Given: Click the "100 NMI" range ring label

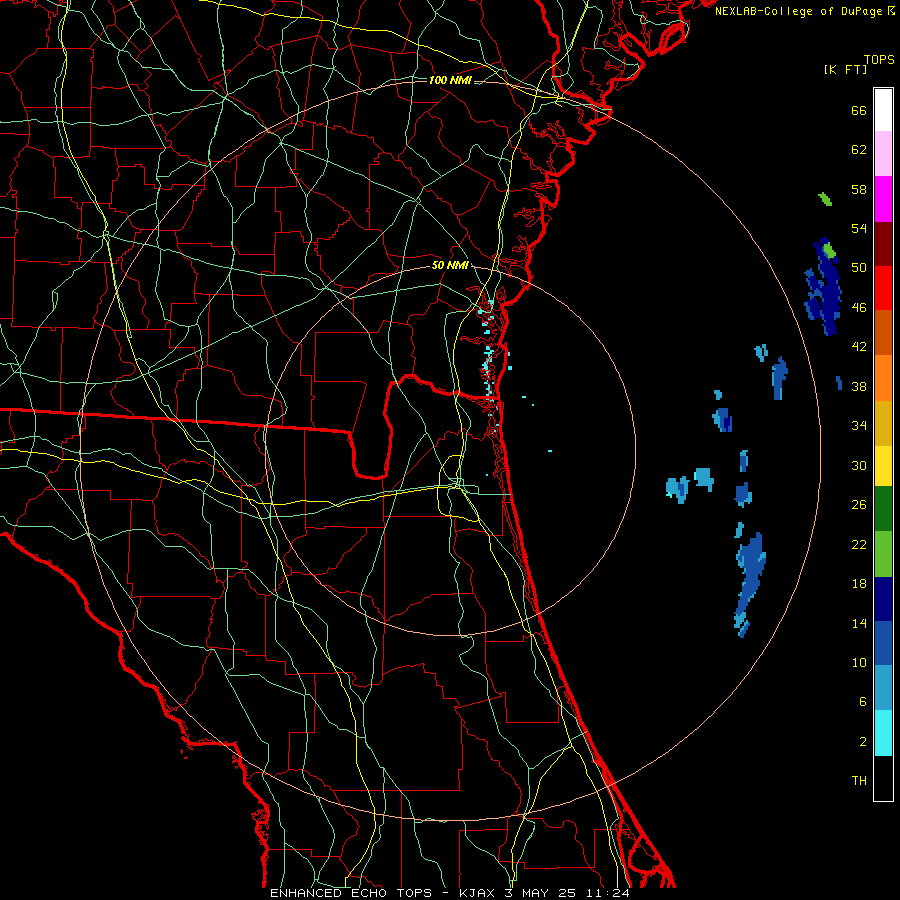Looking at the screenshot, I should (x=450, y=80).
